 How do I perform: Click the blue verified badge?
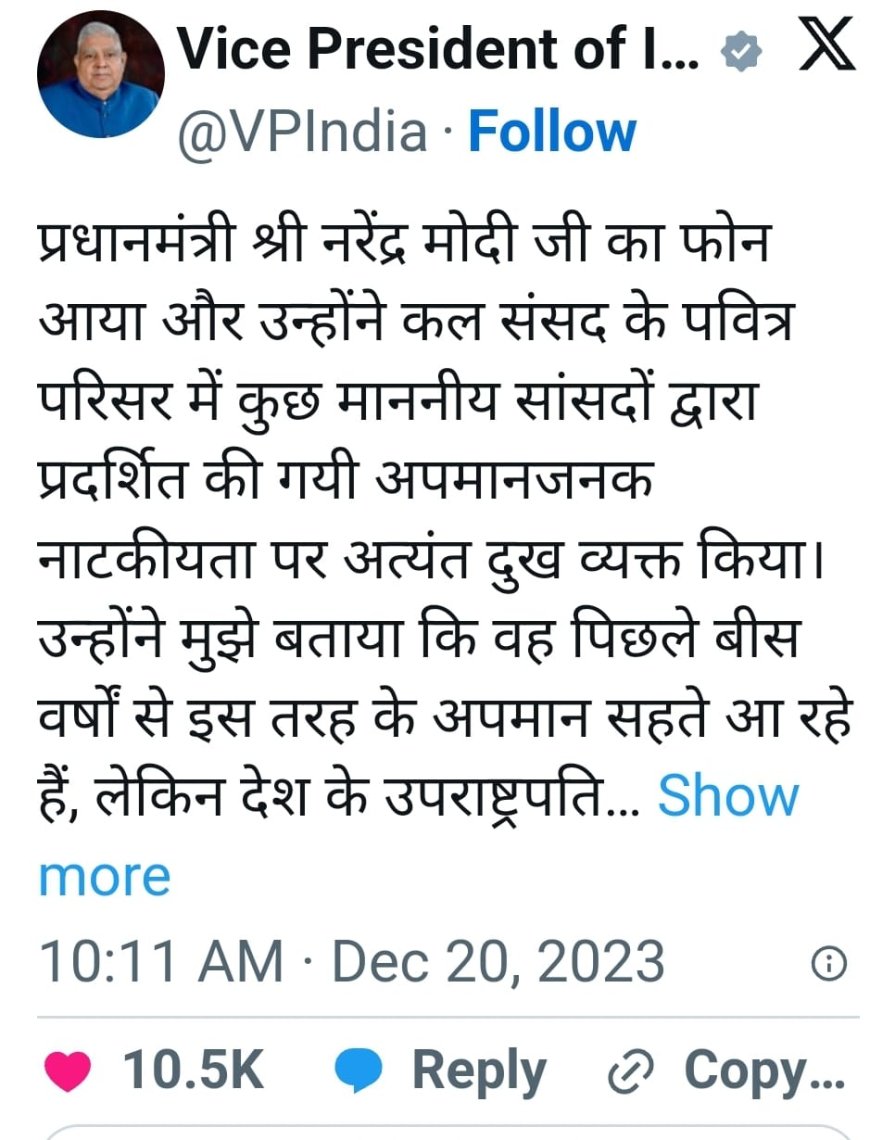point(740,52)
